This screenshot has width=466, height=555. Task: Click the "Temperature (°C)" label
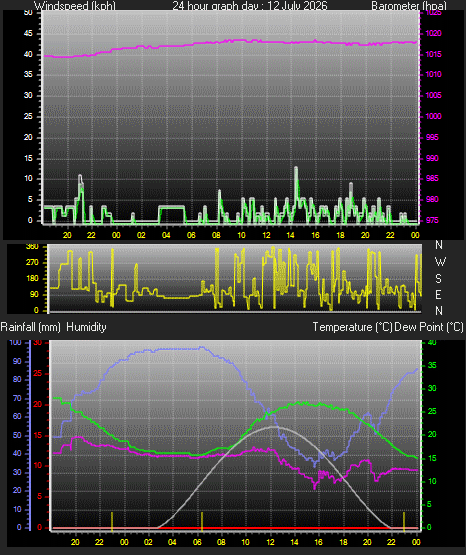pos(352,327)
